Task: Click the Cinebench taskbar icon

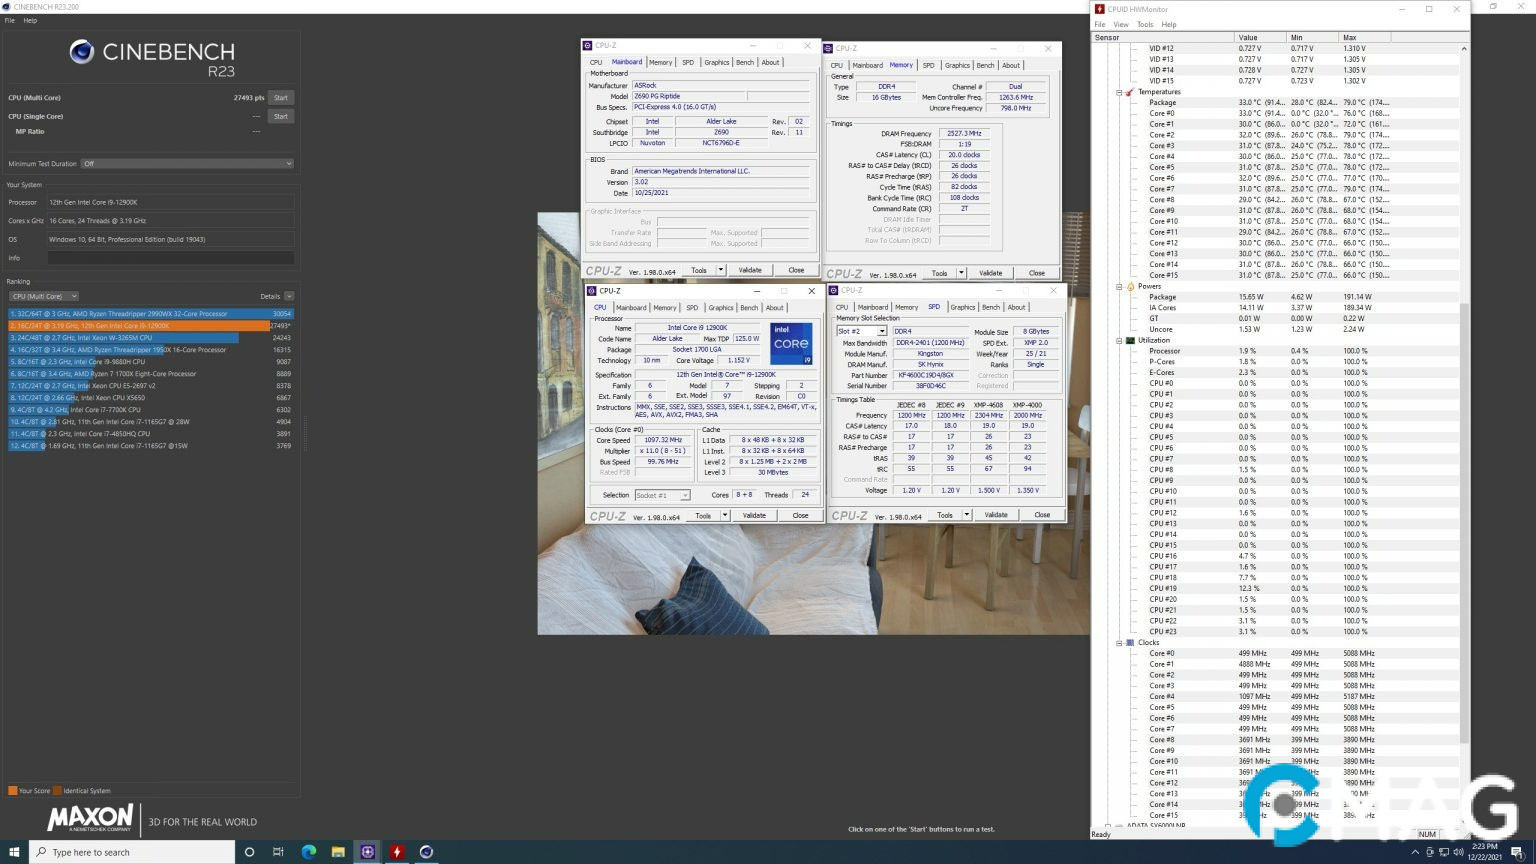Action: pos(426,852)
